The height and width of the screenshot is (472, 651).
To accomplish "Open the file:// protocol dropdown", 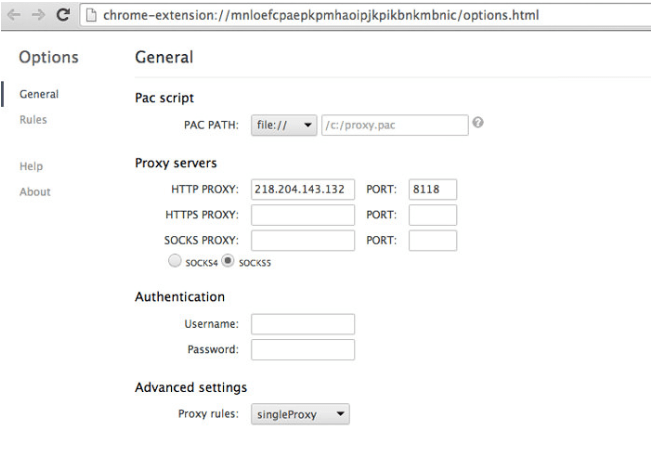I will [x=283, y=125].
